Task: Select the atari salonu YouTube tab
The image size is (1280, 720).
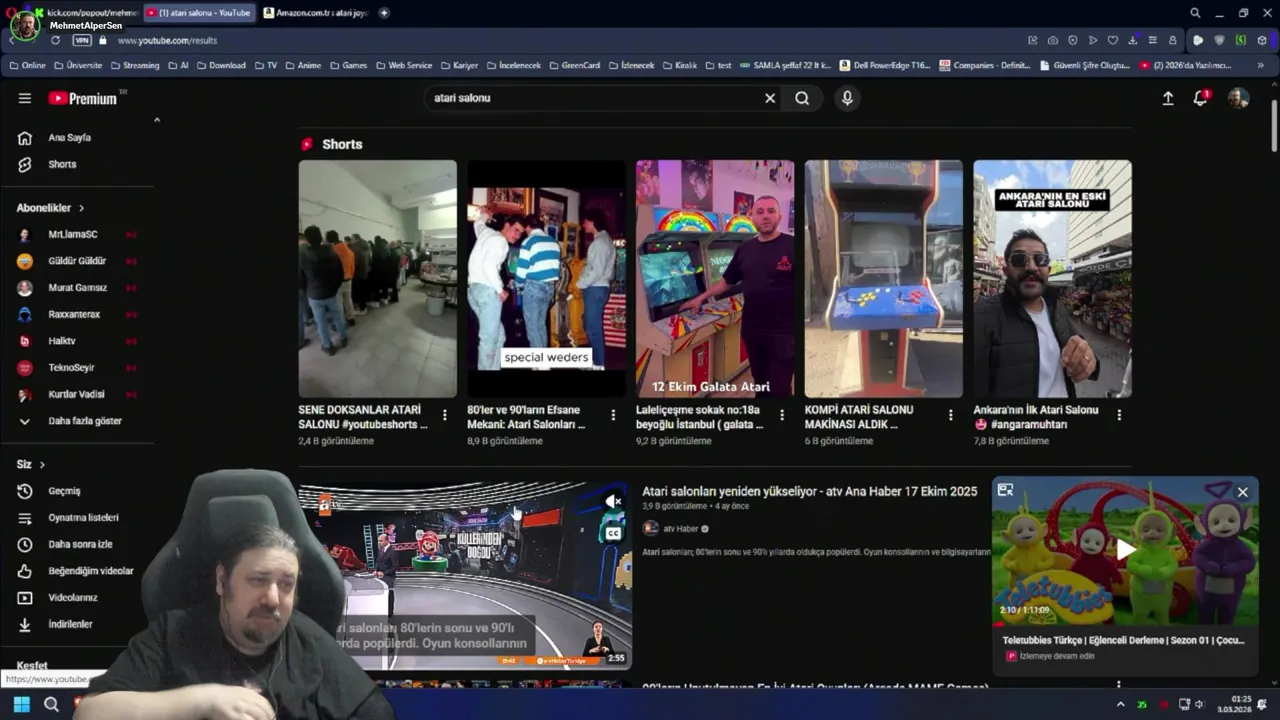Action: click(199, 13)
